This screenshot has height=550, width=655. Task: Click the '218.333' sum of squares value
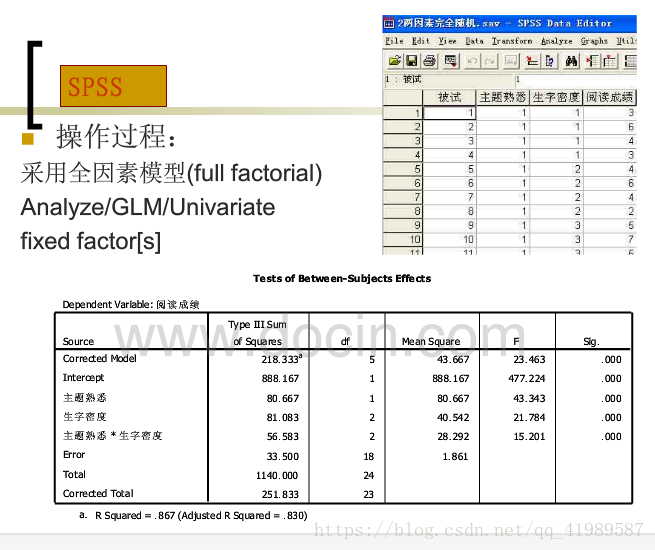(x=282, y=359)
